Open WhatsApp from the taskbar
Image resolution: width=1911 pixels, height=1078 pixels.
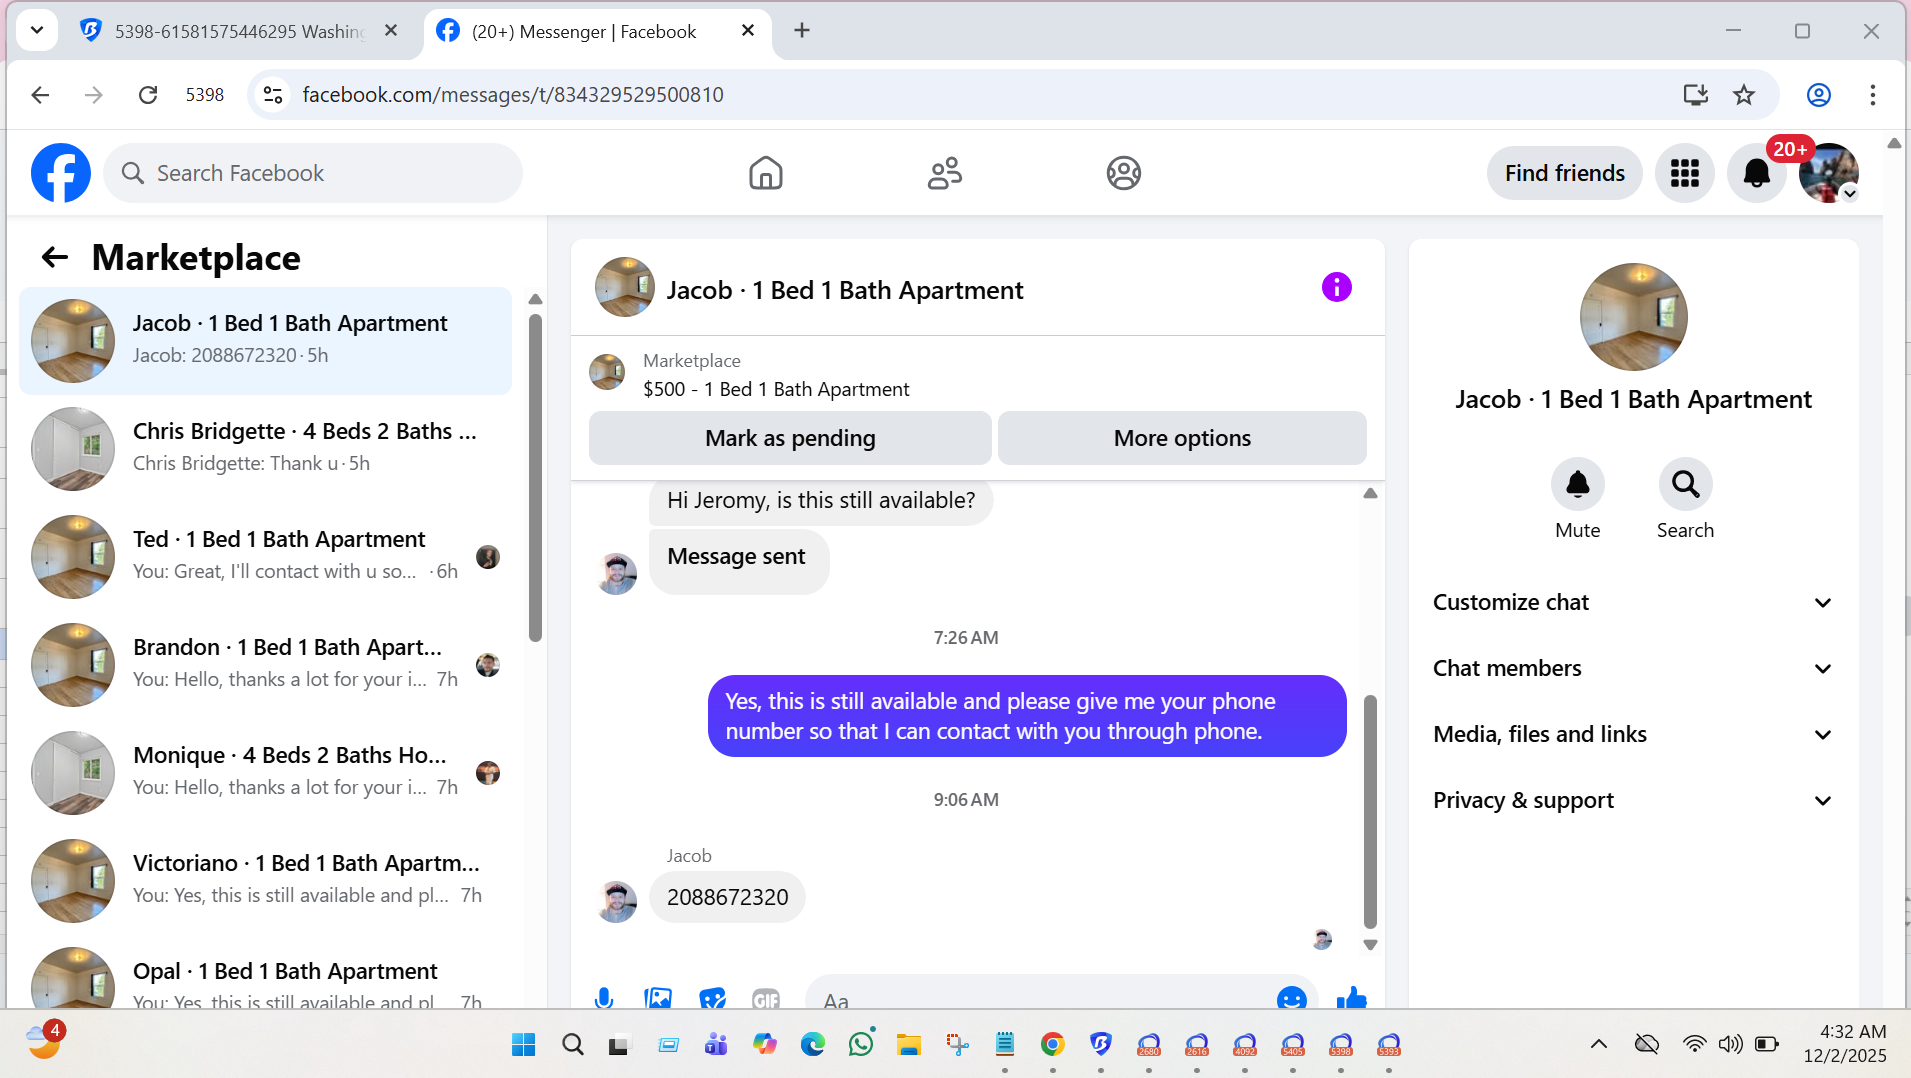coord(861,1045)
